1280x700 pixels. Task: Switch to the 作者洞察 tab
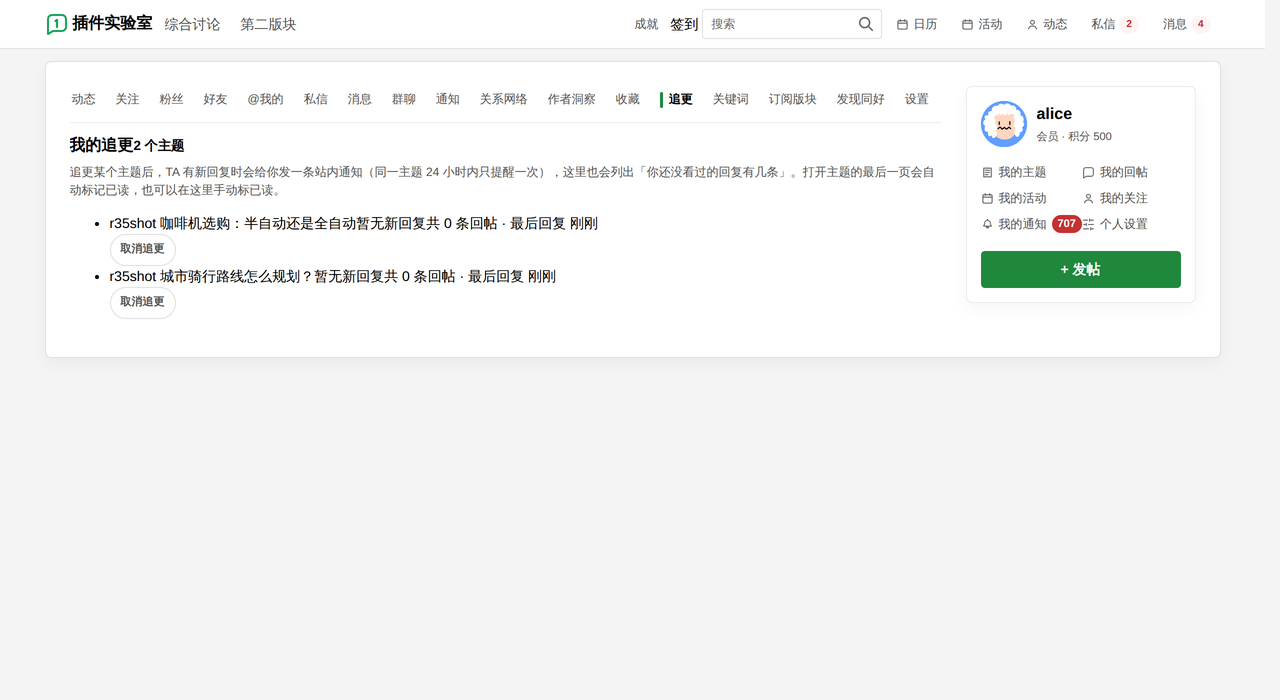pos(571,99)
